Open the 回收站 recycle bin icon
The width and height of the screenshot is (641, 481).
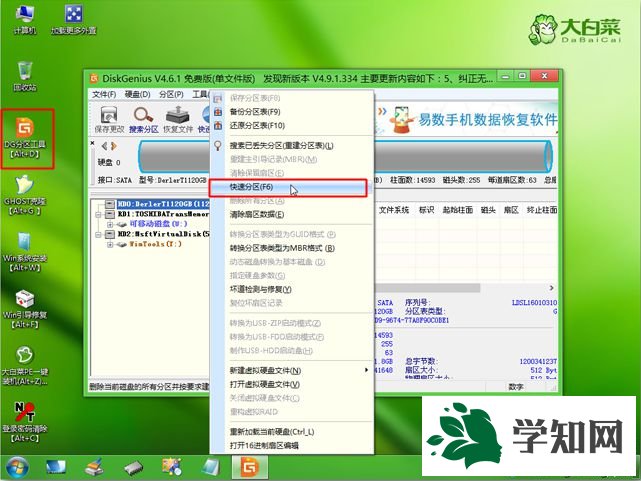[25, 76]
